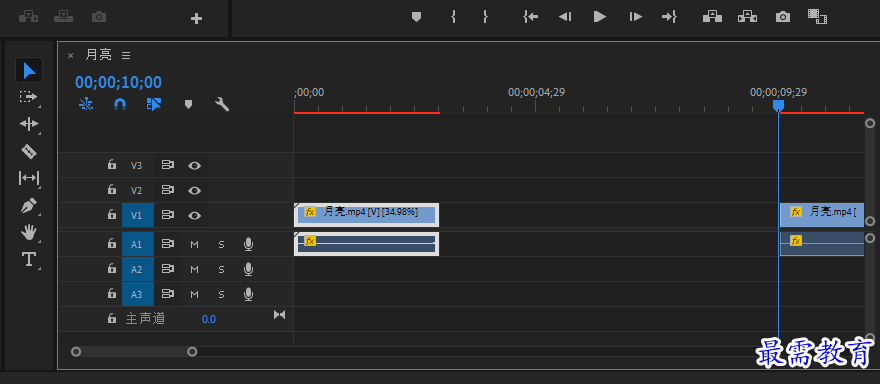This screenshot has width=880, height=384.
Task: Select the Type tool
Action: (29, 259)
